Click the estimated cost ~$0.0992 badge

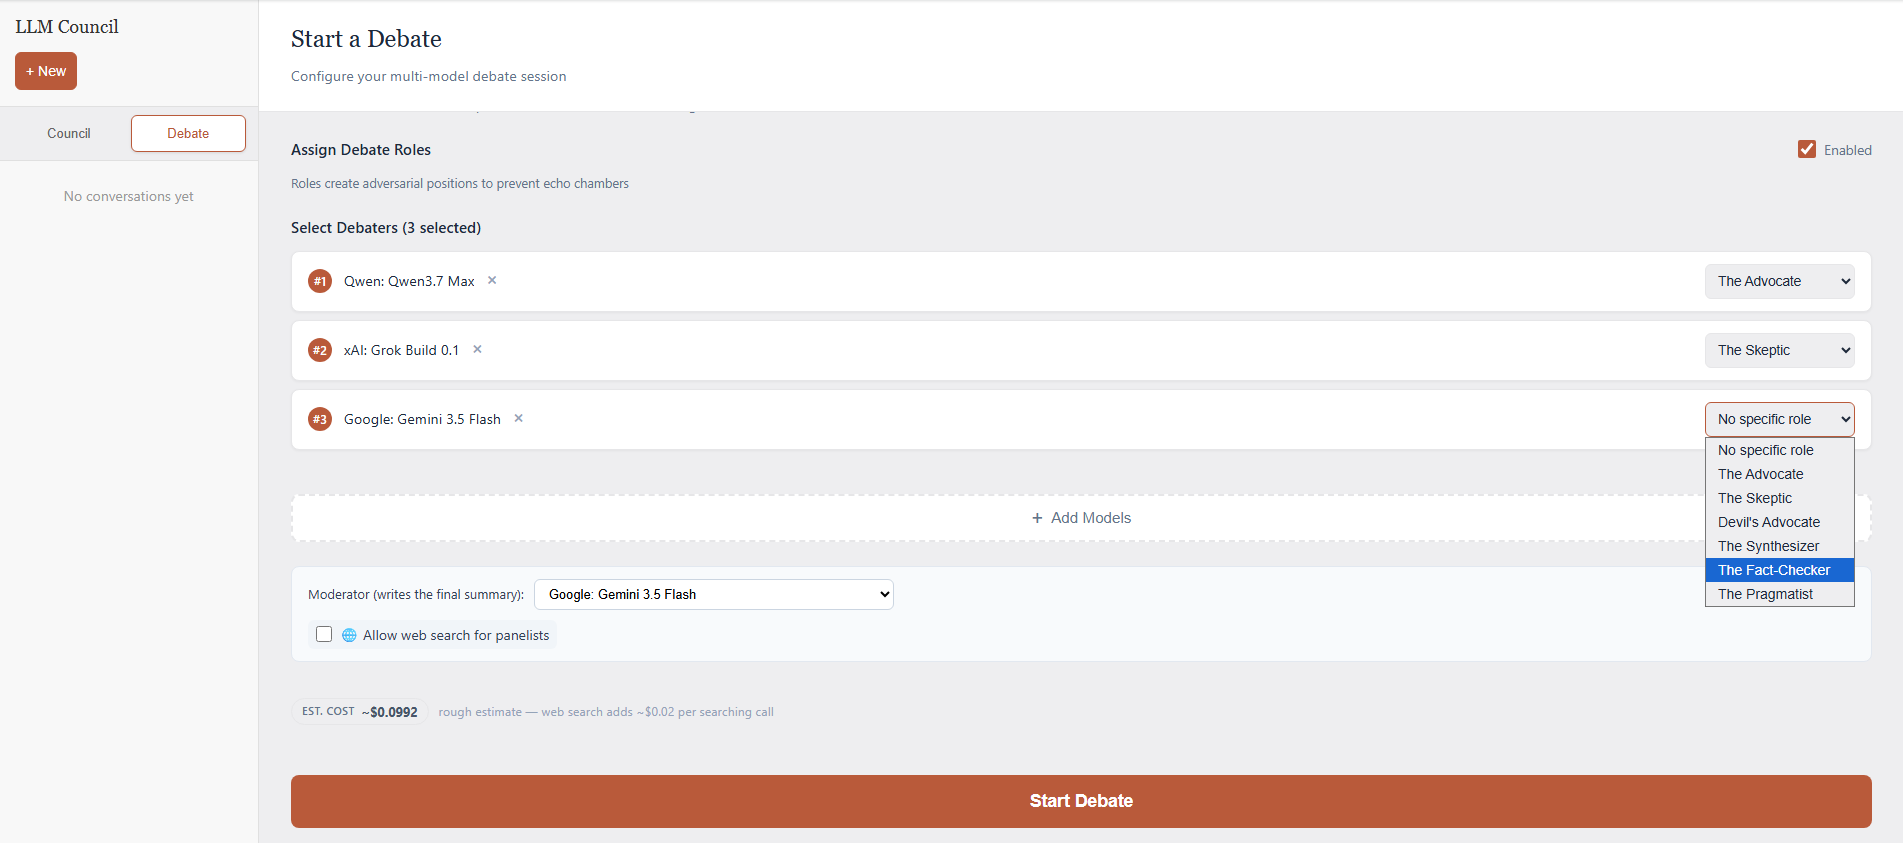[360, 711]
